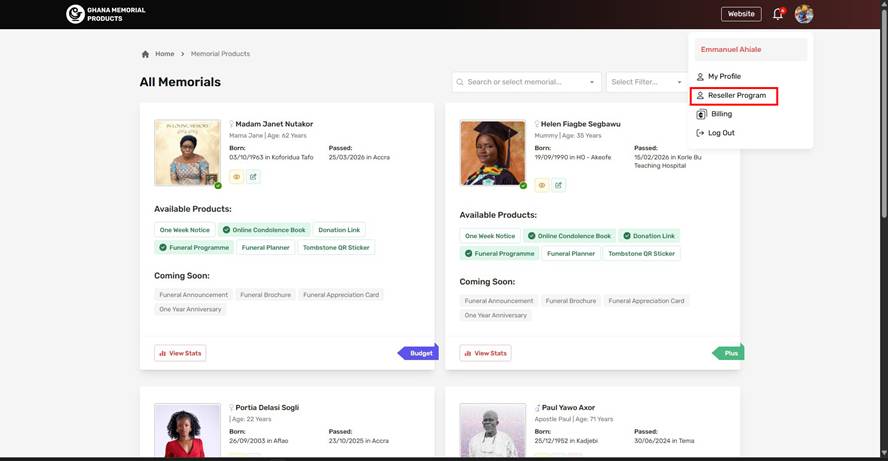The width and height of the screenshot is (888, 461).
Task: Select Tombstone QR Sticker on Helen's card
Action: coord(642,254)
